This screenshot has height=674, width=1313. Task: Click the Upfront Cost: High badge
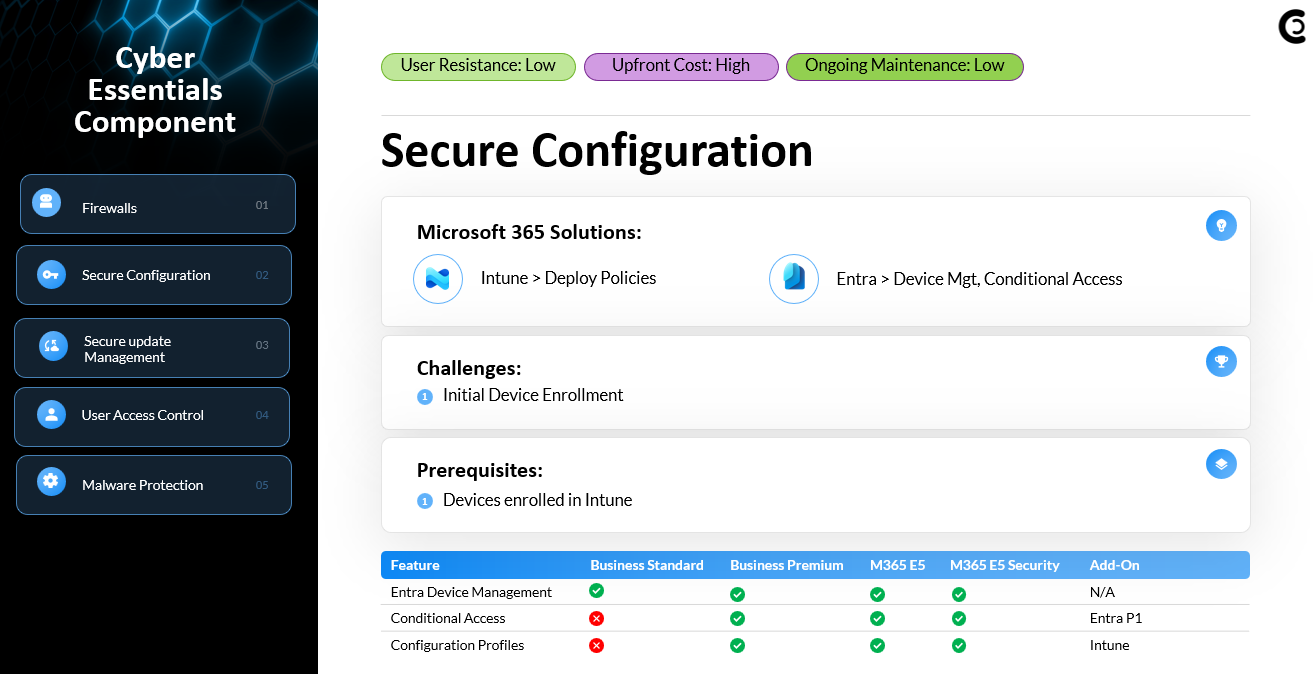(x=681, y=66)
